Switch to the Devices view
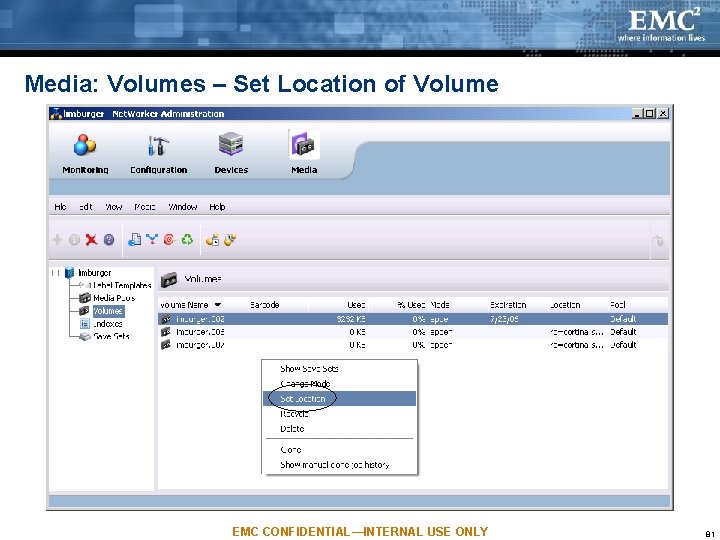This screenshot has width=720, height=540. [x=231, y=154]
